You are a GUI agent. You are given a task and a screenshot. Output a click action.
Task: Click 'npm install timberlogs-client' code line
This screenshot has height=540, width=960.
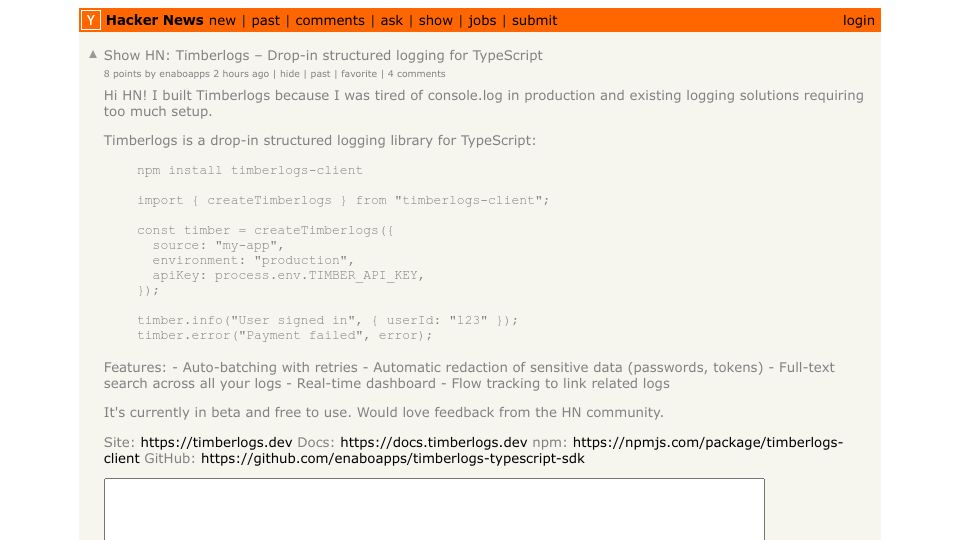click(250, 170)
